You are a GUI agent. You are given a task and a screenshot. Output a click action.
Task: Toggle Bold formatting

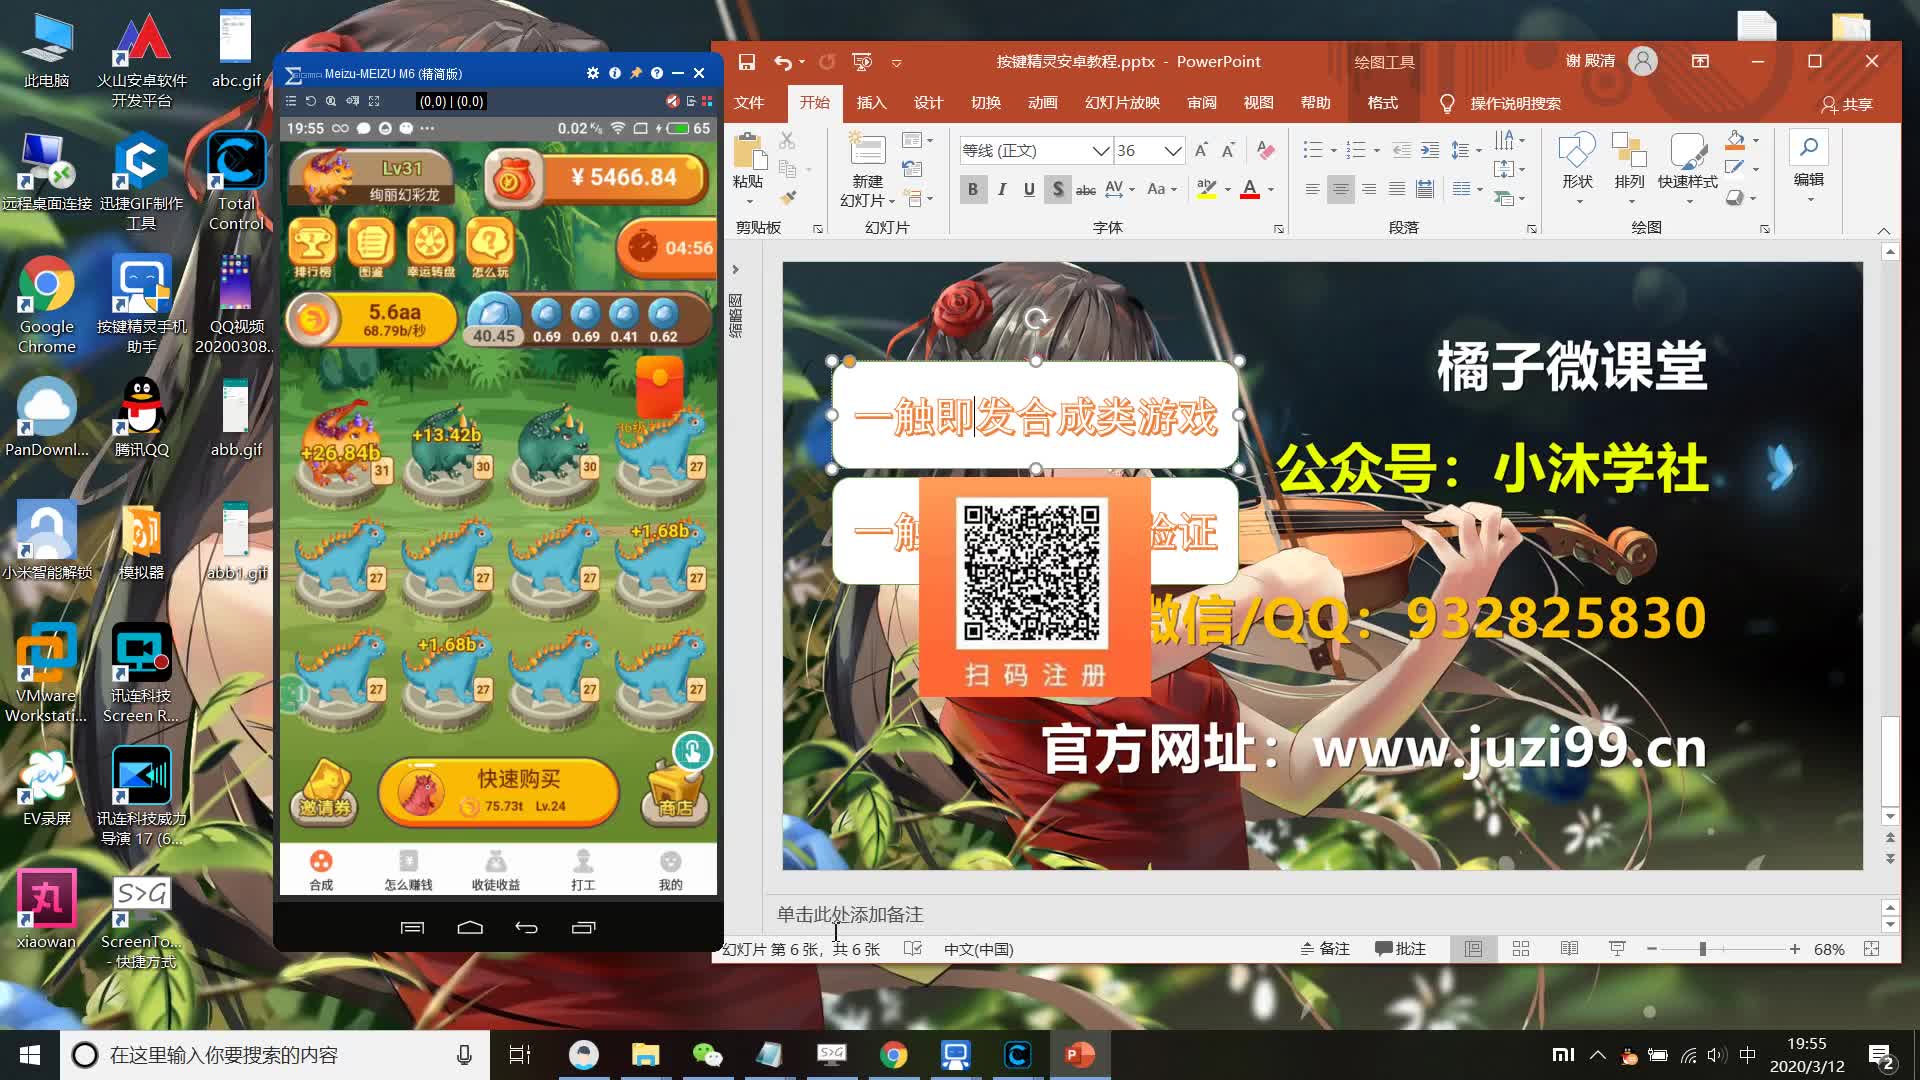[x=972, y=189]
